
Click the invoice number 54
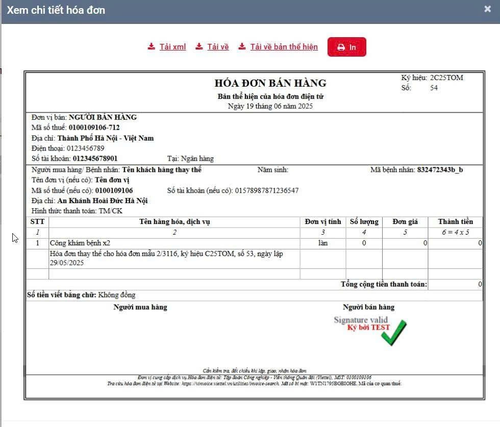[434, 88]
